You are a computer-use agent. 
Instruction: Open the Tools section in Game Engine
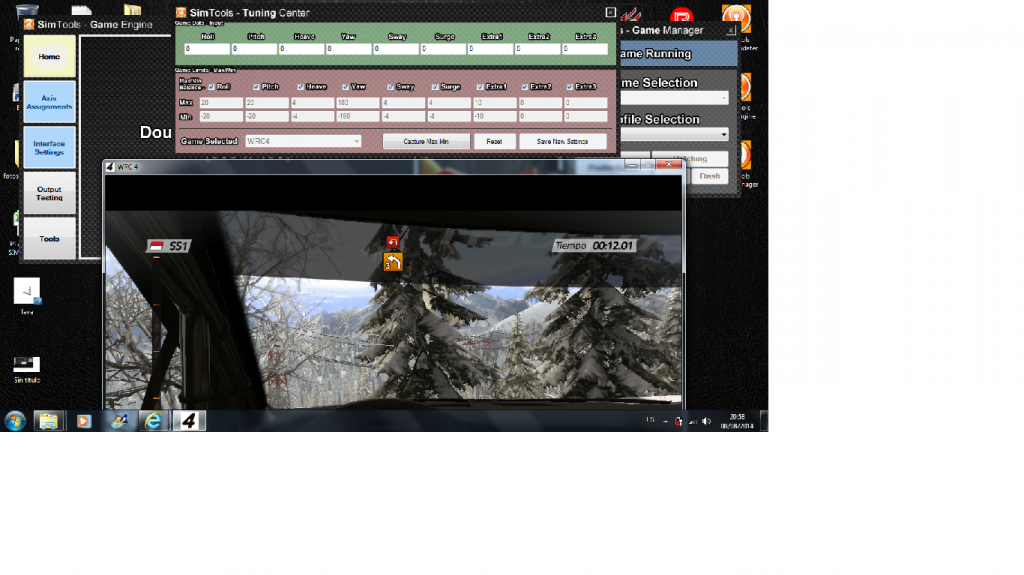point(50,238)
